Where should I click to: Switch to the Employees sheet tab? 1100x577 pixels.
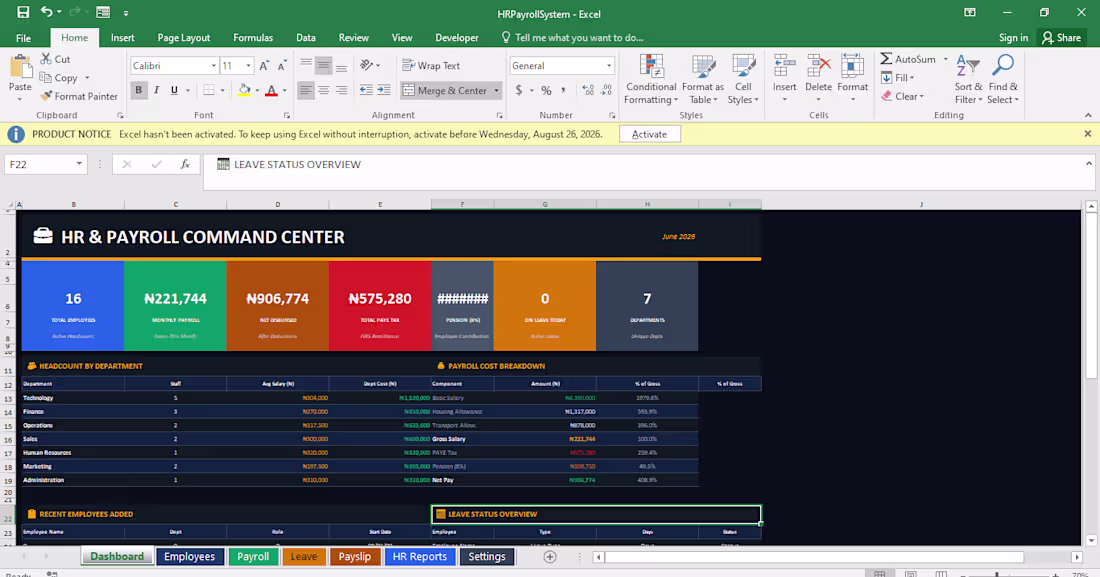tap(189, 557)
